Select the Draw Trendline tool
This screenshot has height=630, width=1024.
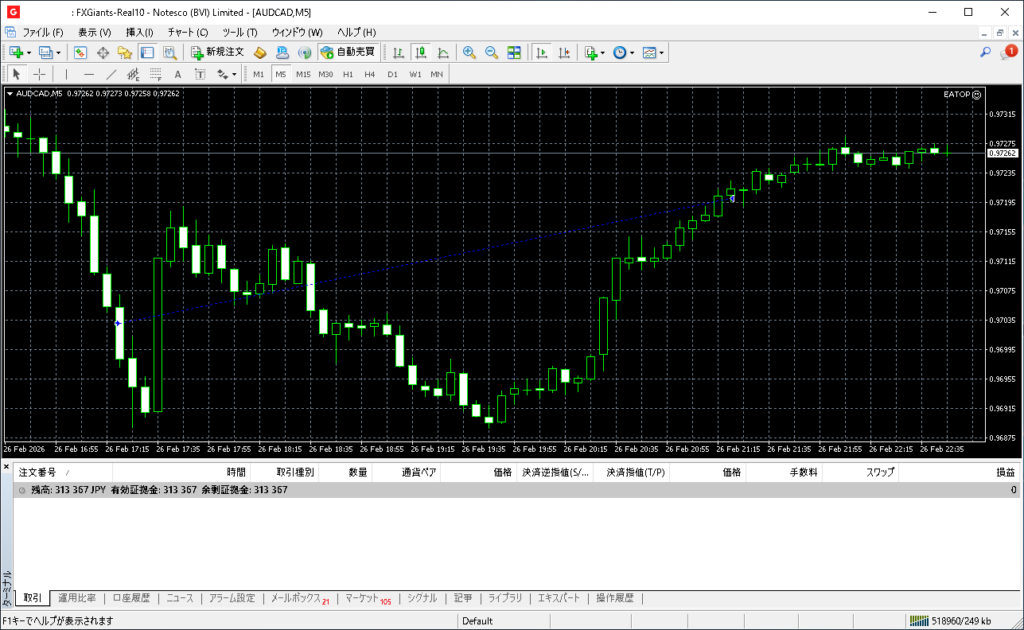click(111, 74)
